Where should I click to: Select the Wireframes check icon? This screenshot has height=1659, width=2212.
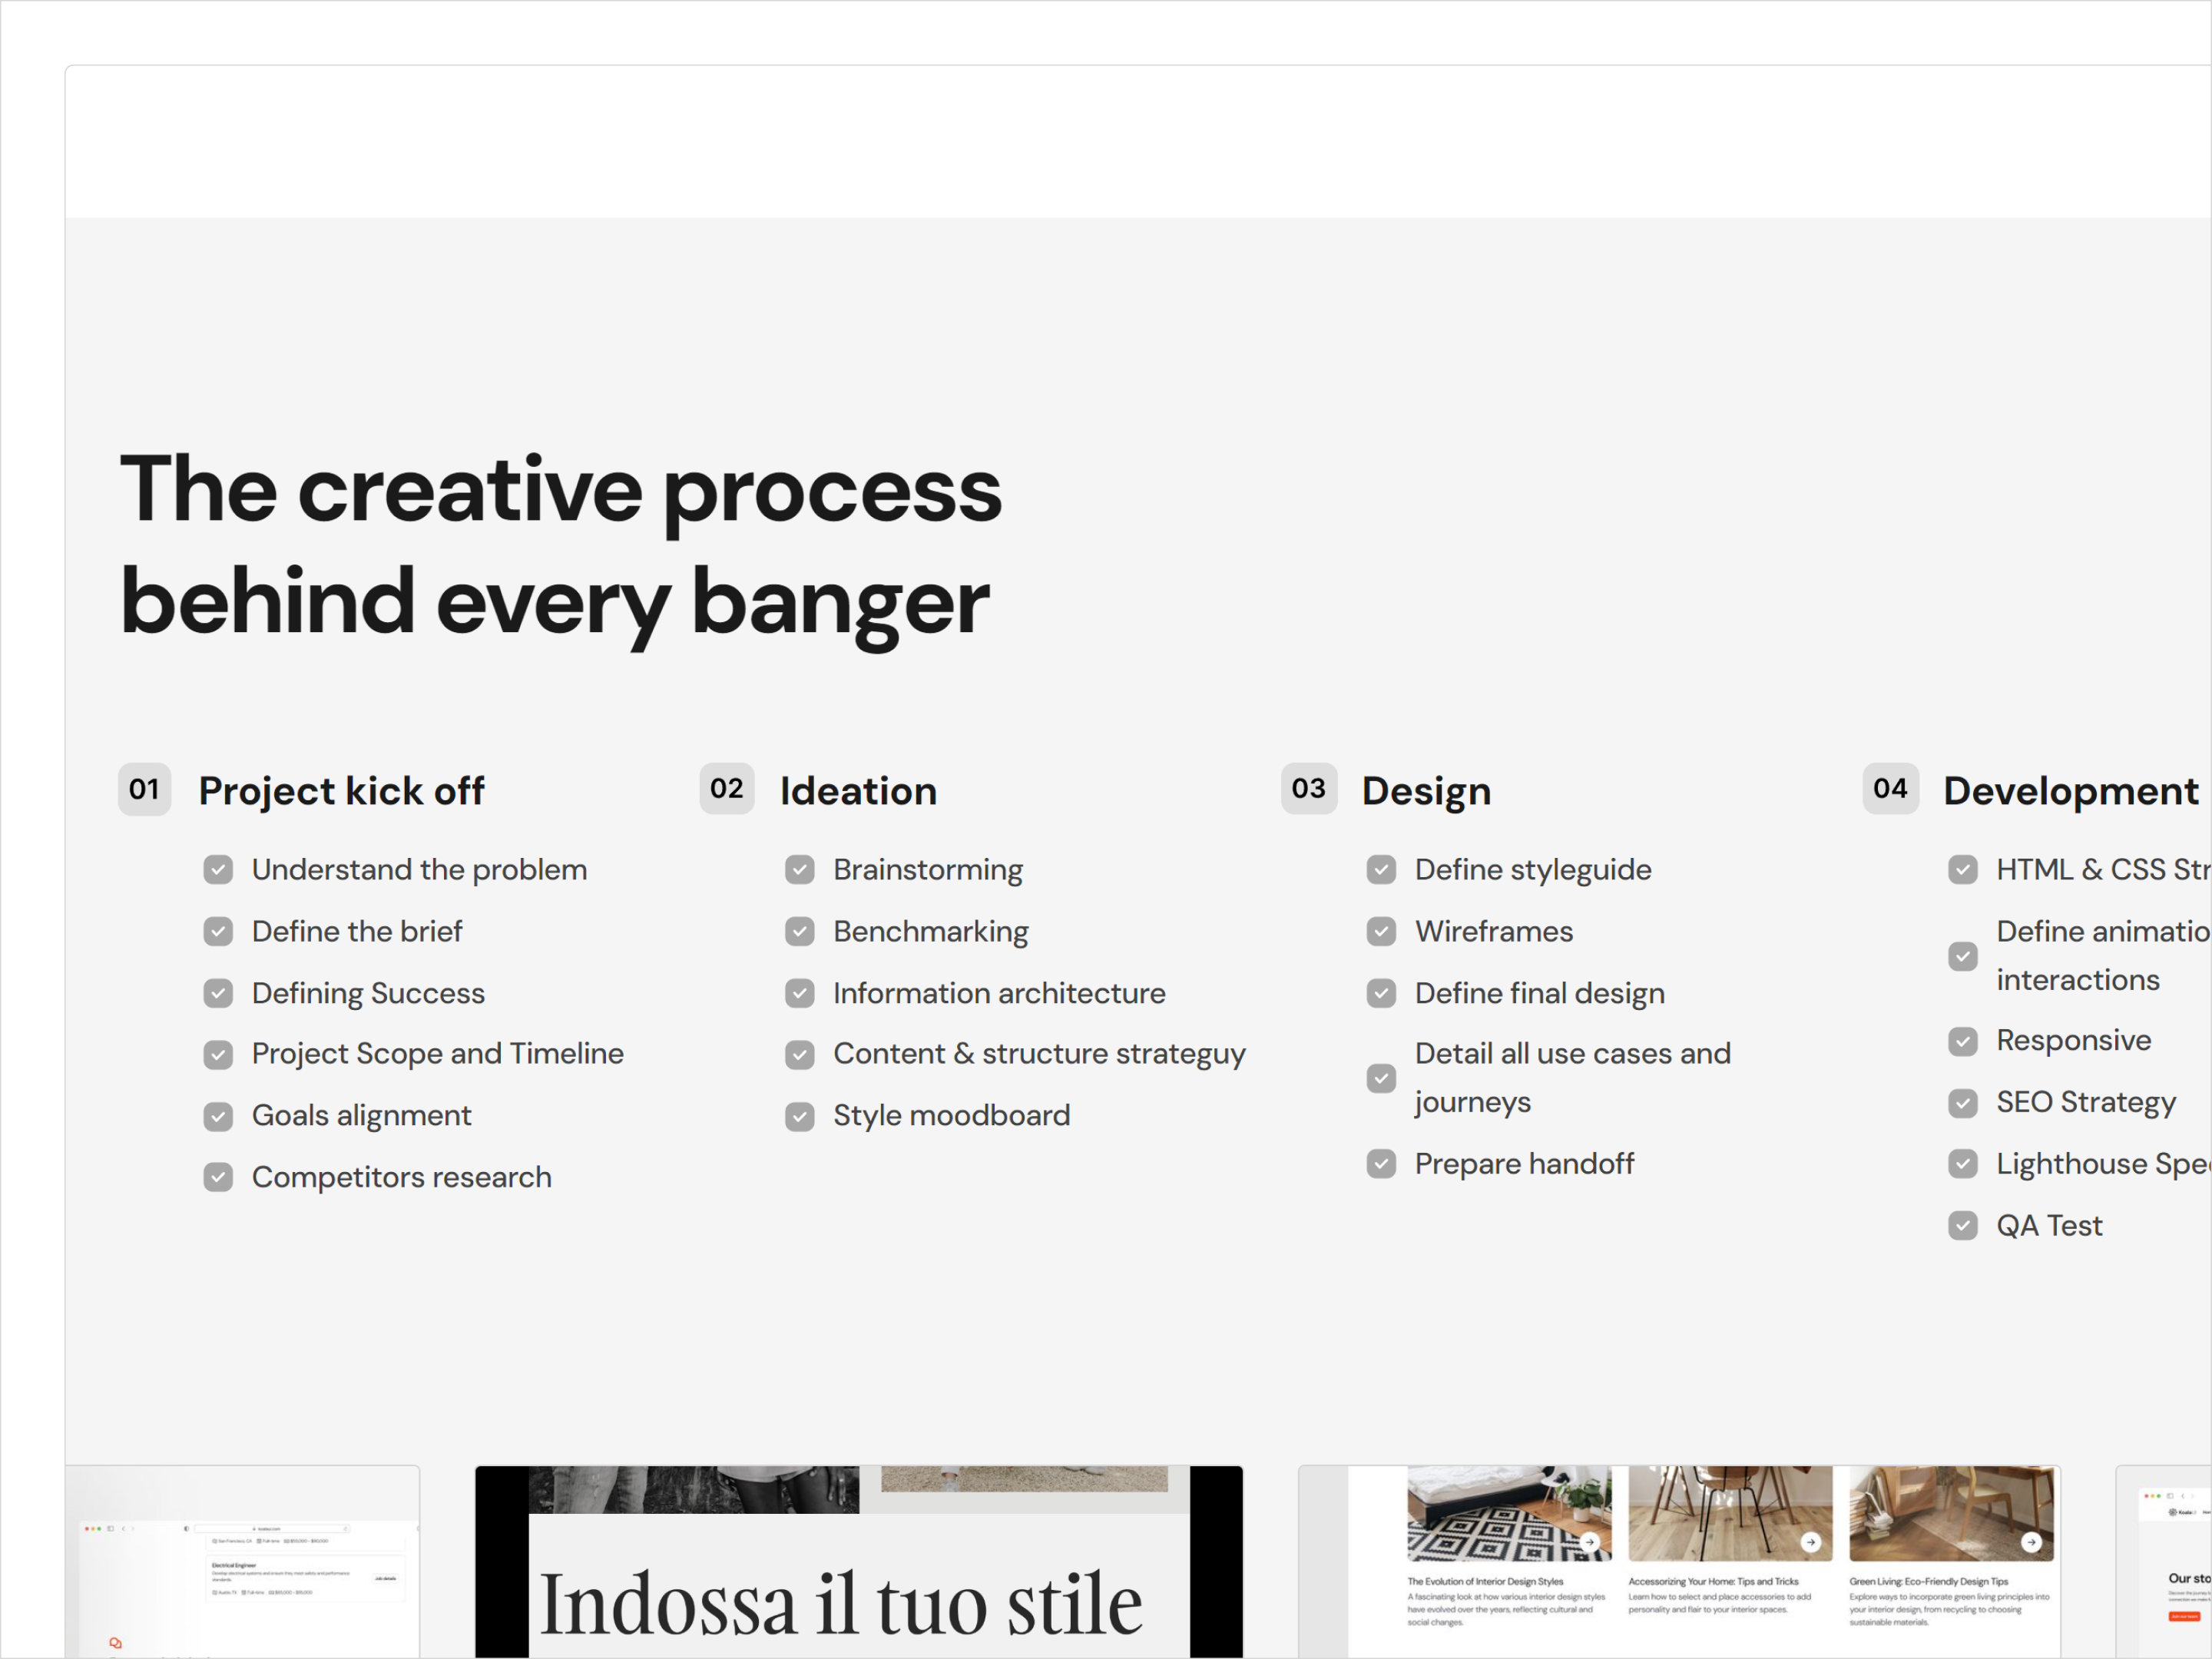click(x=1381, y=932)
